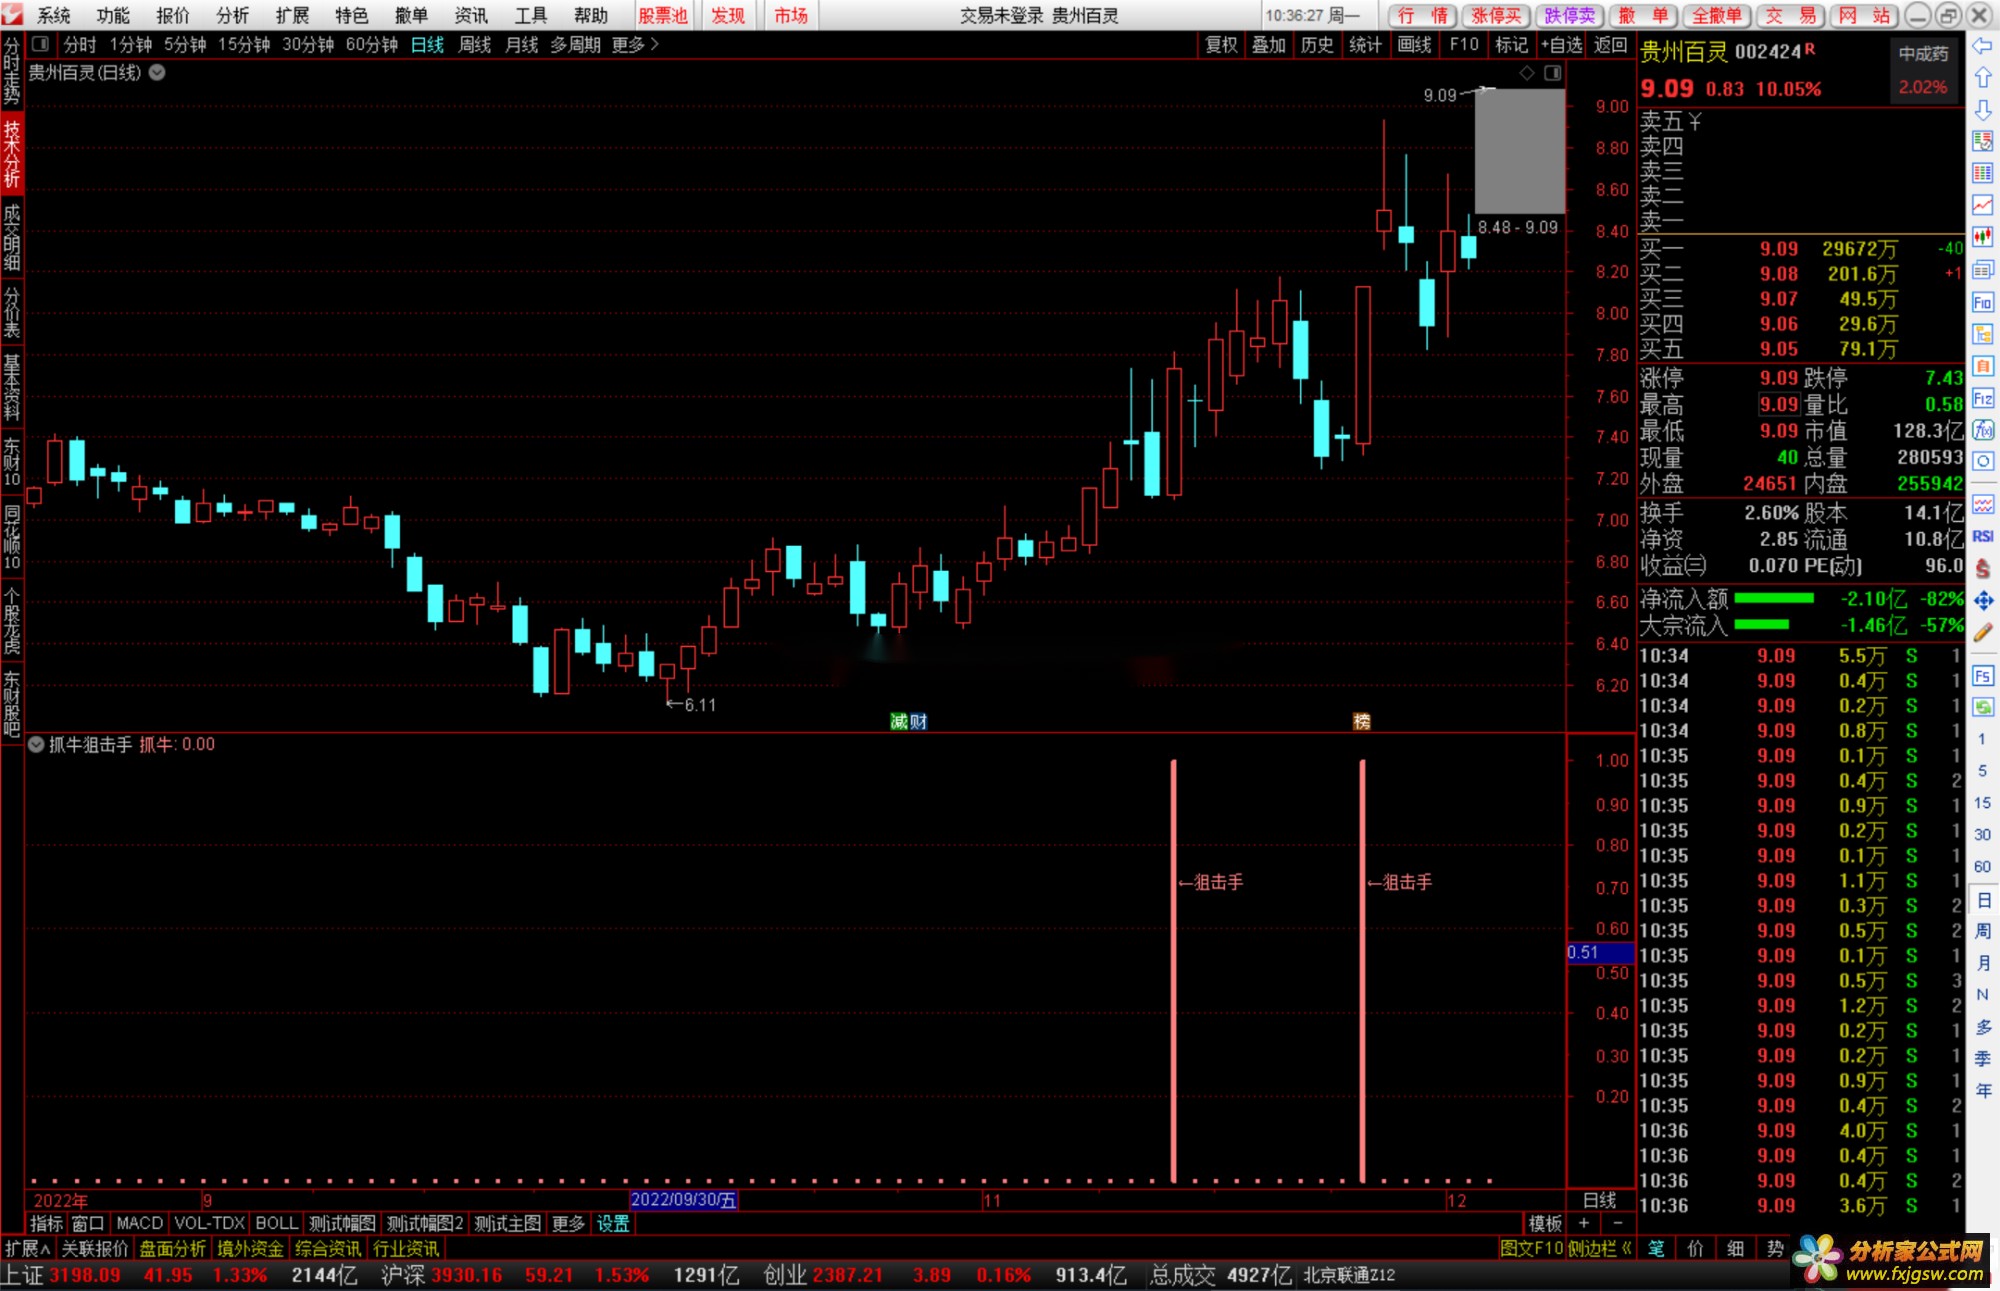Click the 涨停买 button
Image resolution: width=2000 pixels, height=1291 pixels.
tap(1496, 15)
